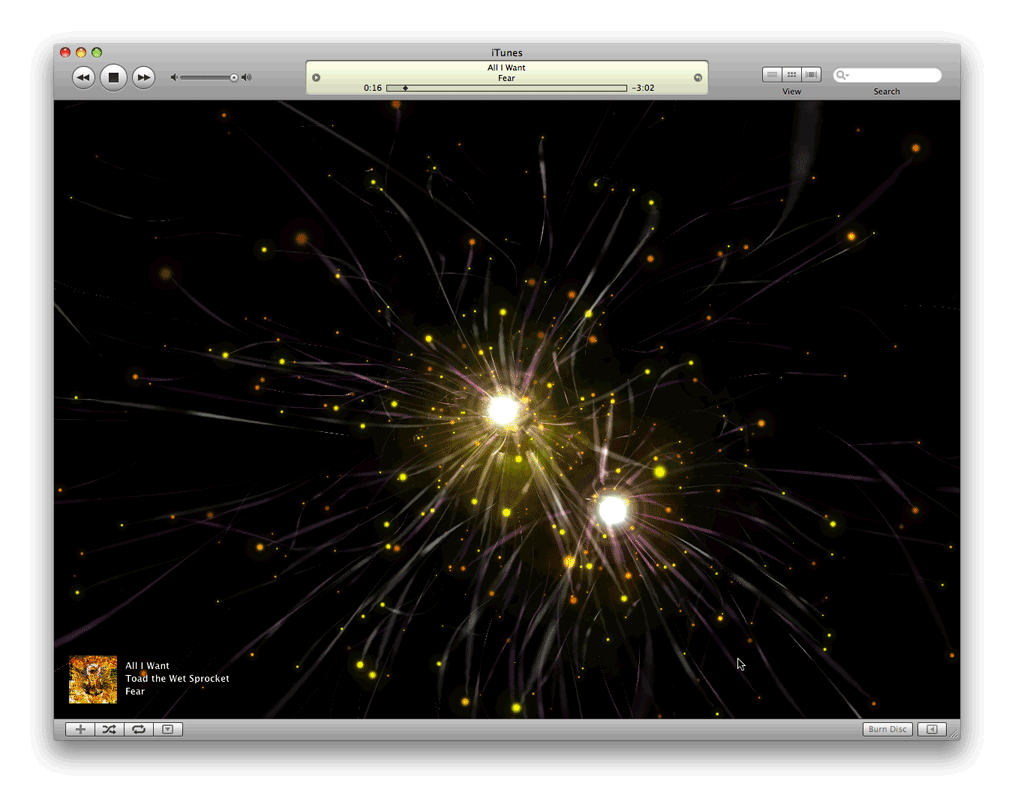The height and width of the screenshot is (807, 1024).
Task: Click the max-volume speaker icon
Action: point(246,78)
